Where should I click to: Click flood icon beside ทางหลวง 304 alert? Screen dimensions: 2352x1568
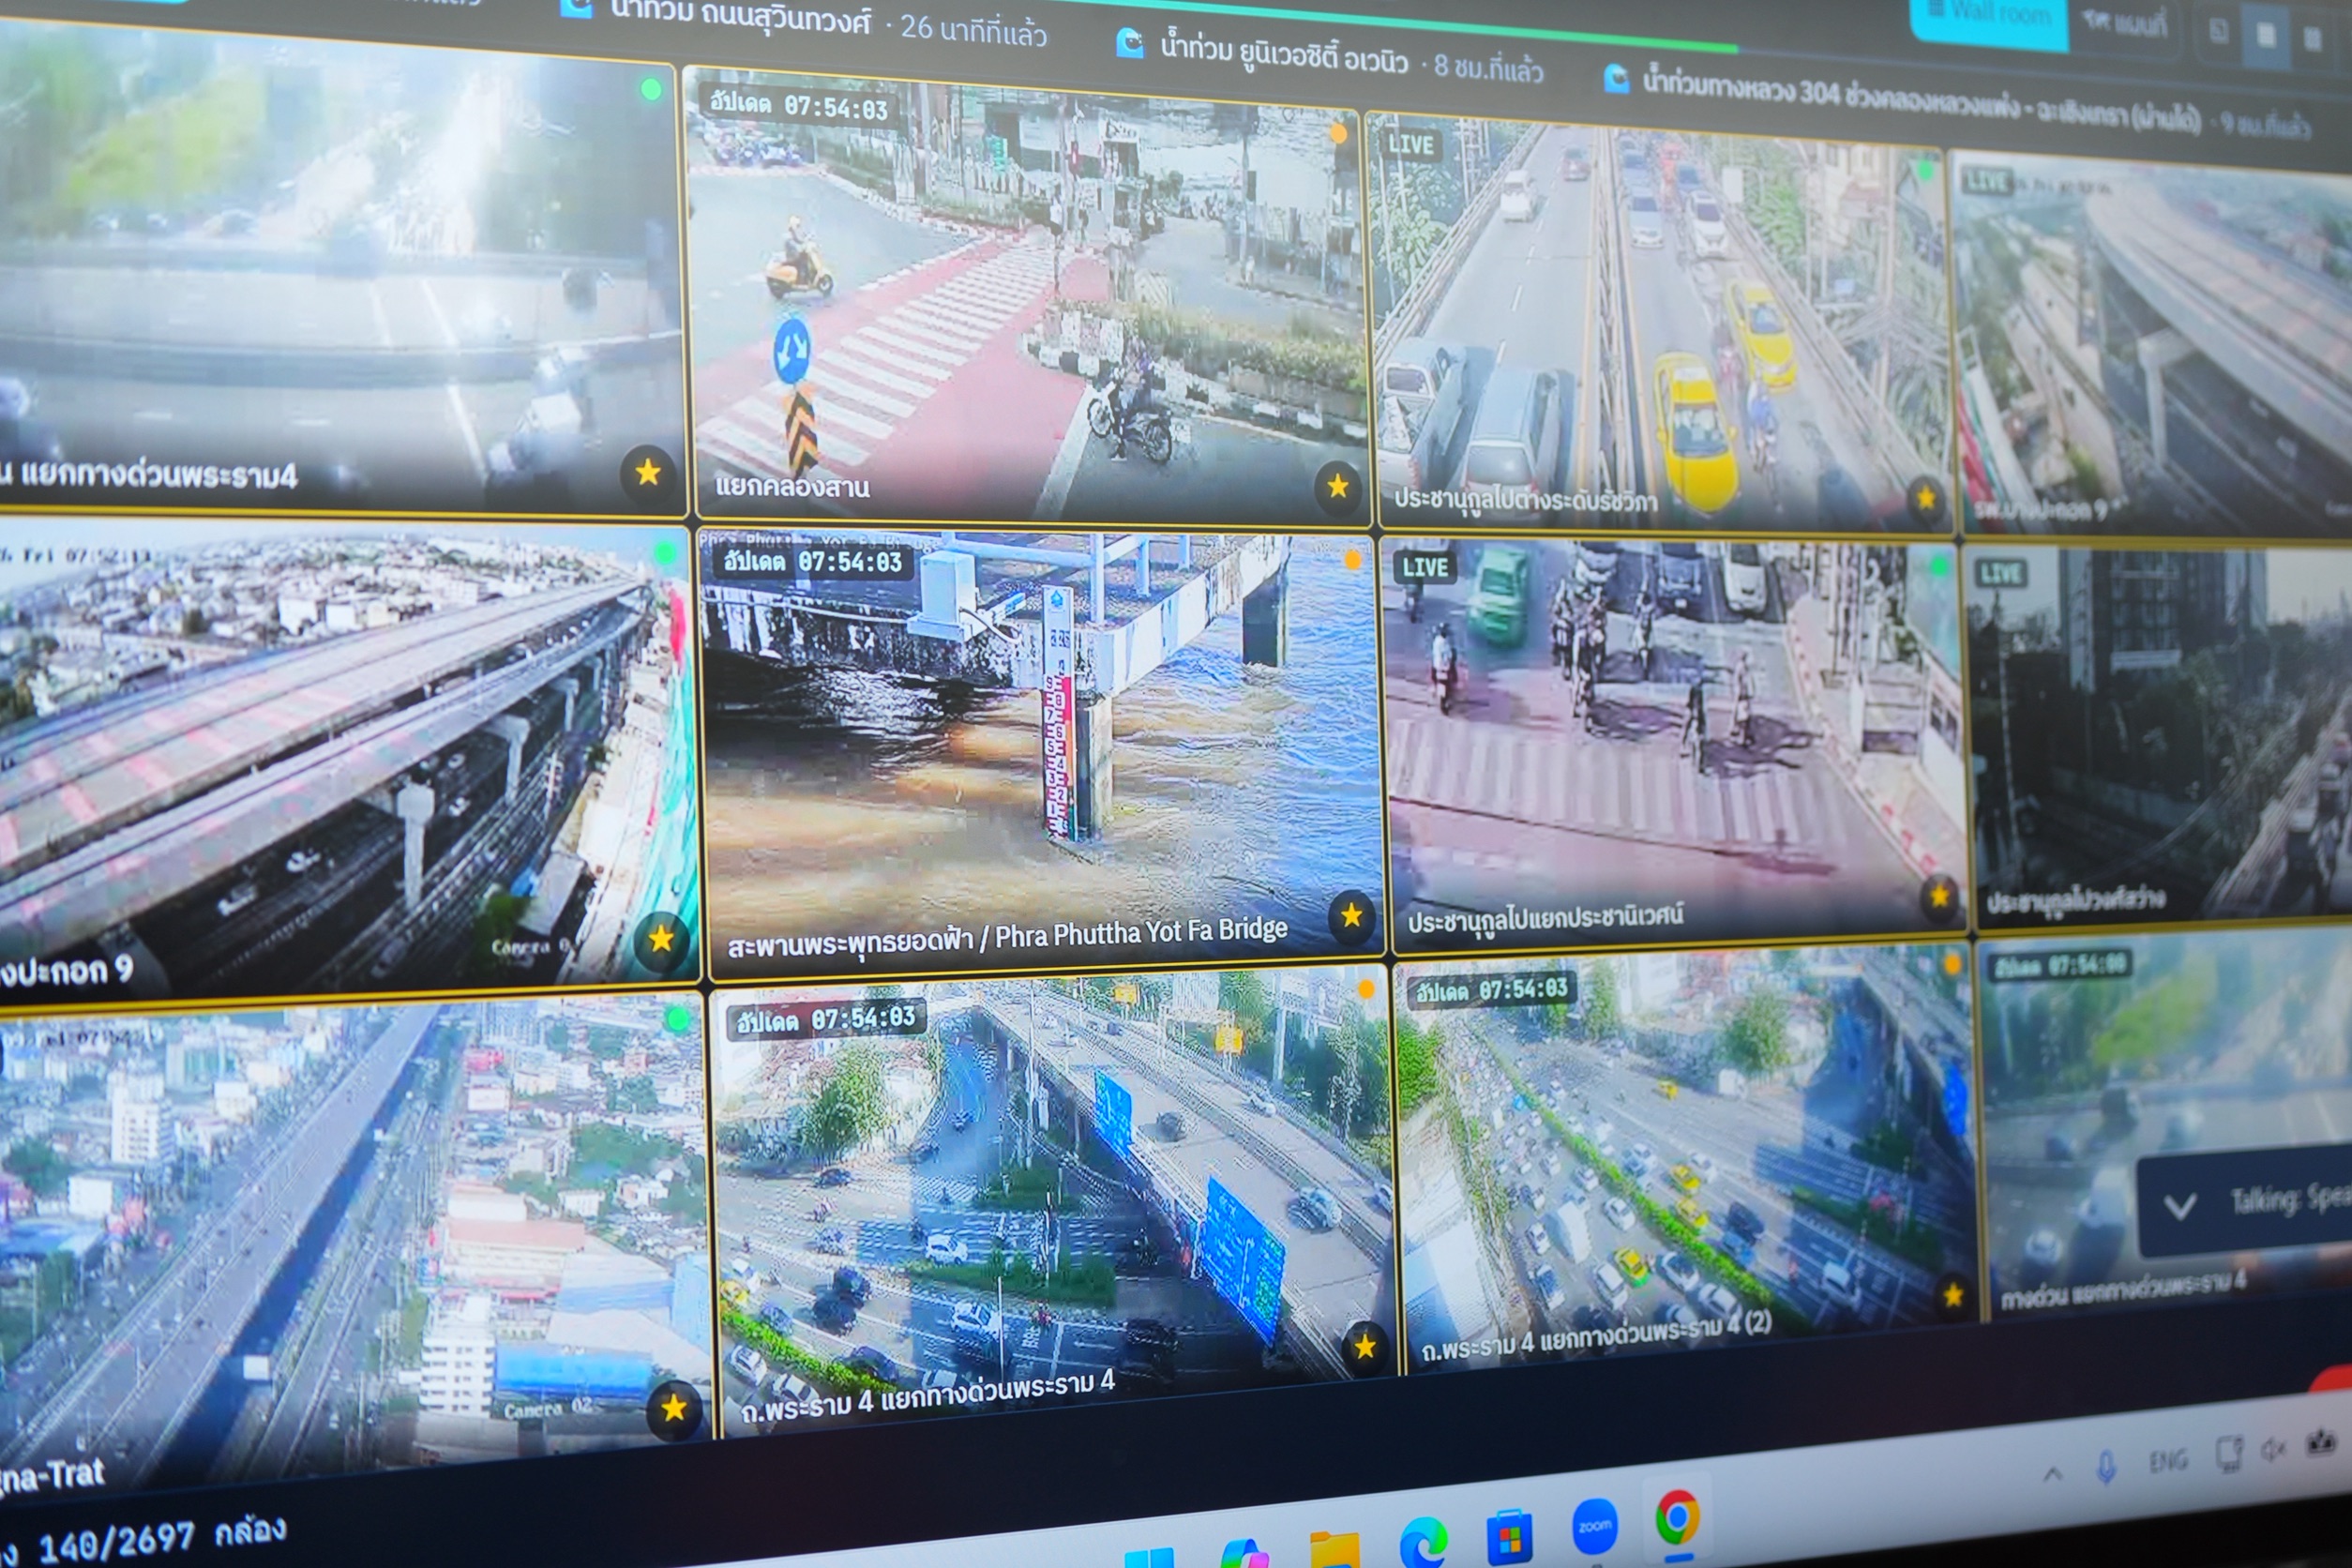[x=1617, y=78]
